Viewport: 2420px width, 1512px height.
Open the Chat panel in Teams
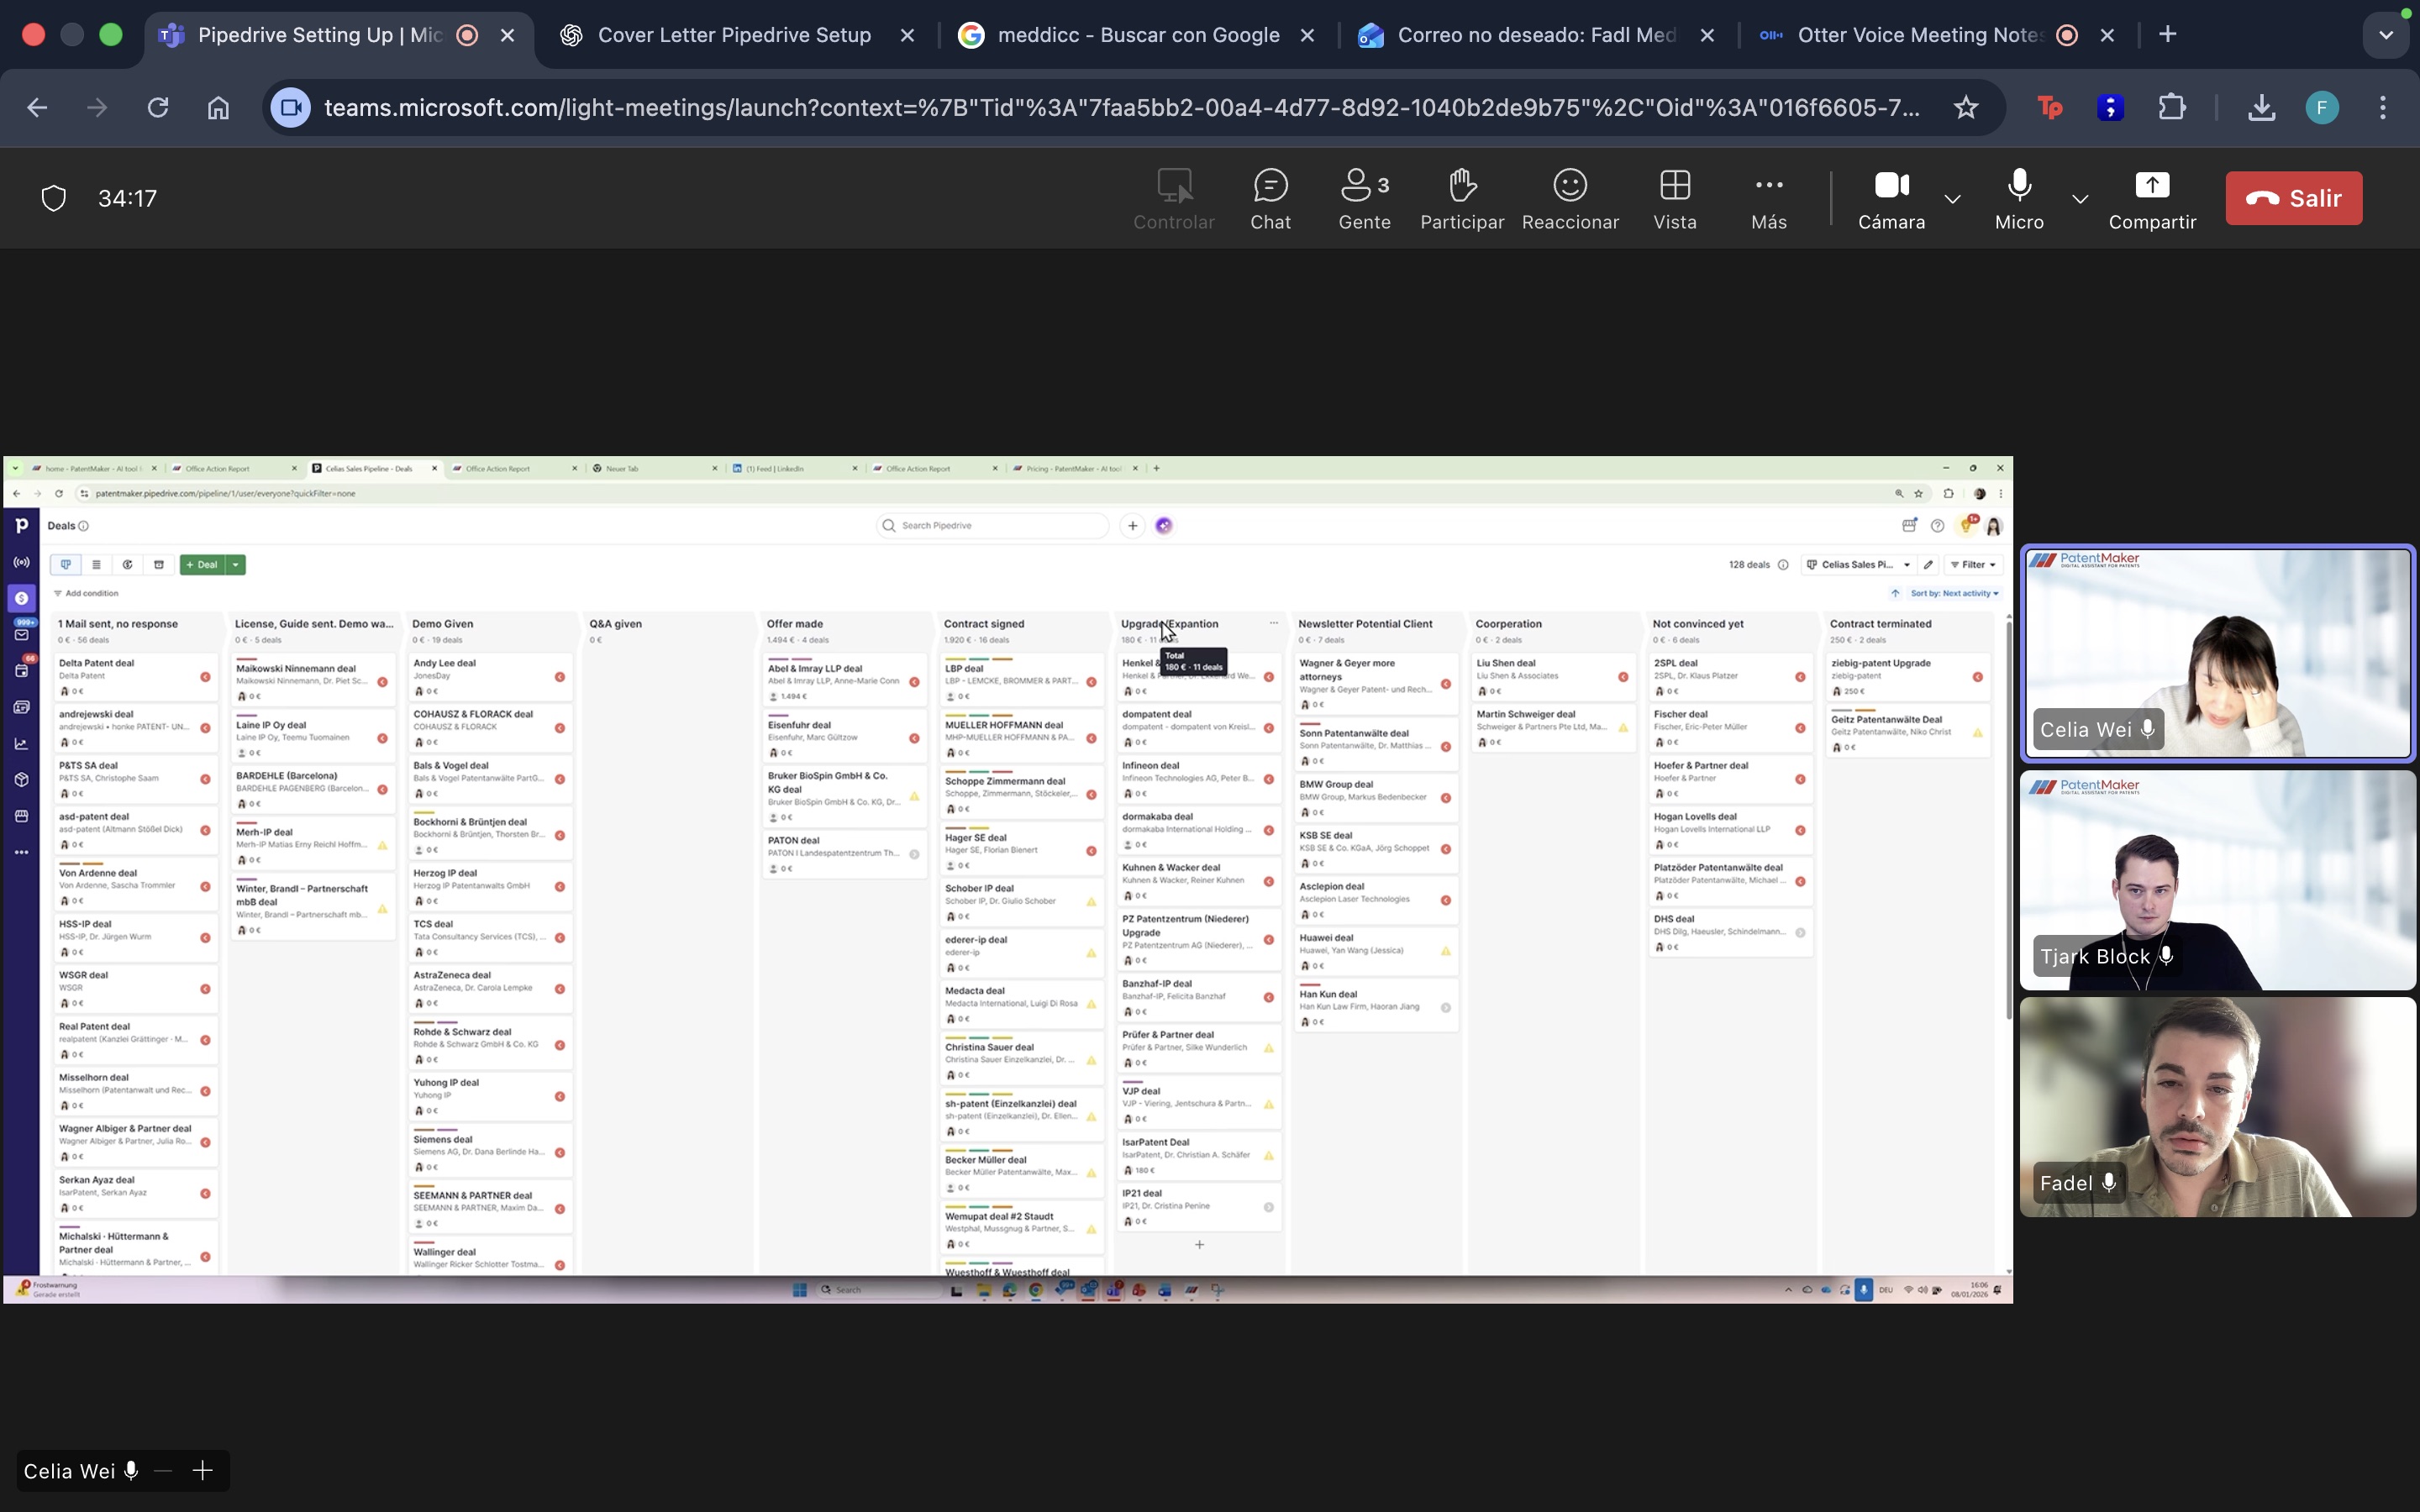(1270, 199)
